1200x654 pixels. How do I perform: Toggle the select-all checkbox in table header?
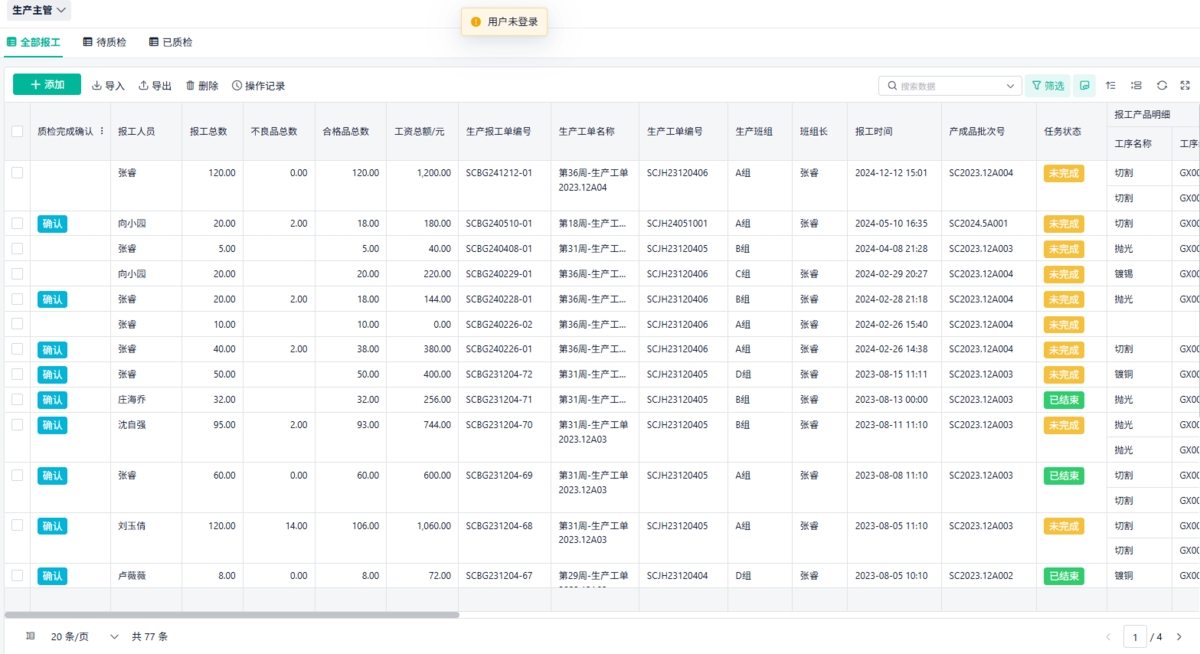tap(17, 131)
